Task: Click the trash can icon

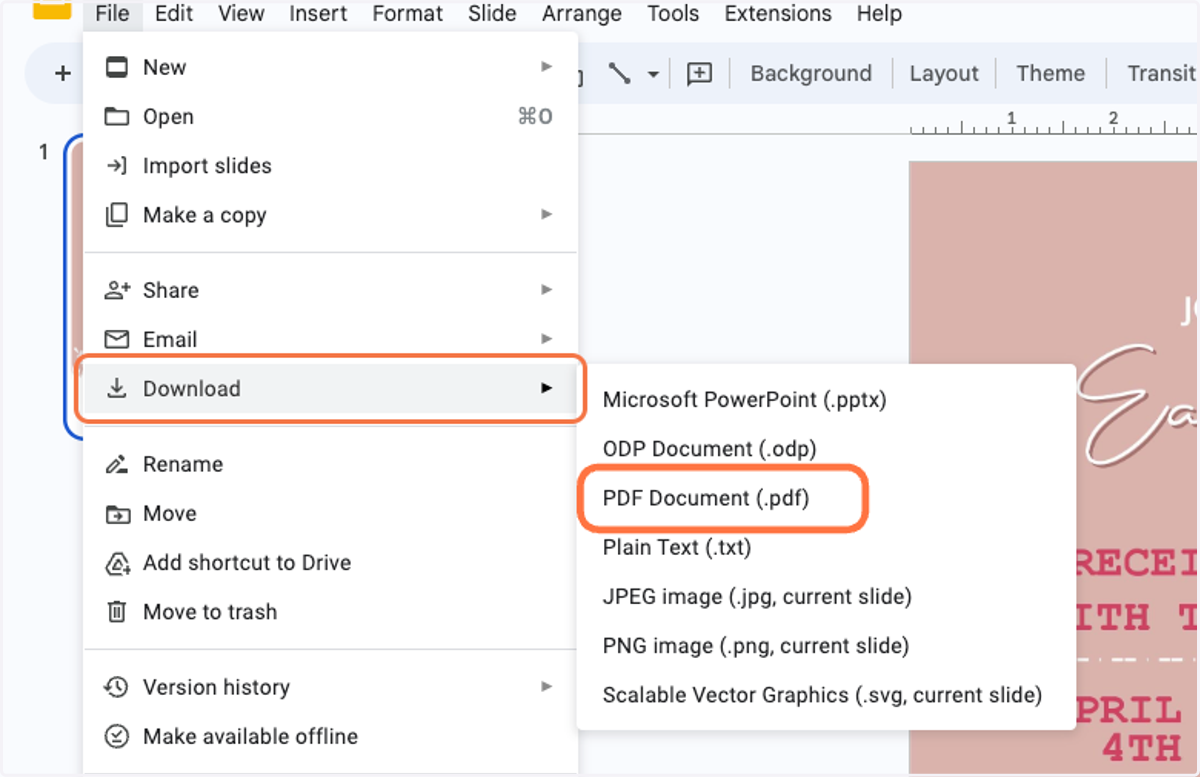Action: (117, 612)
